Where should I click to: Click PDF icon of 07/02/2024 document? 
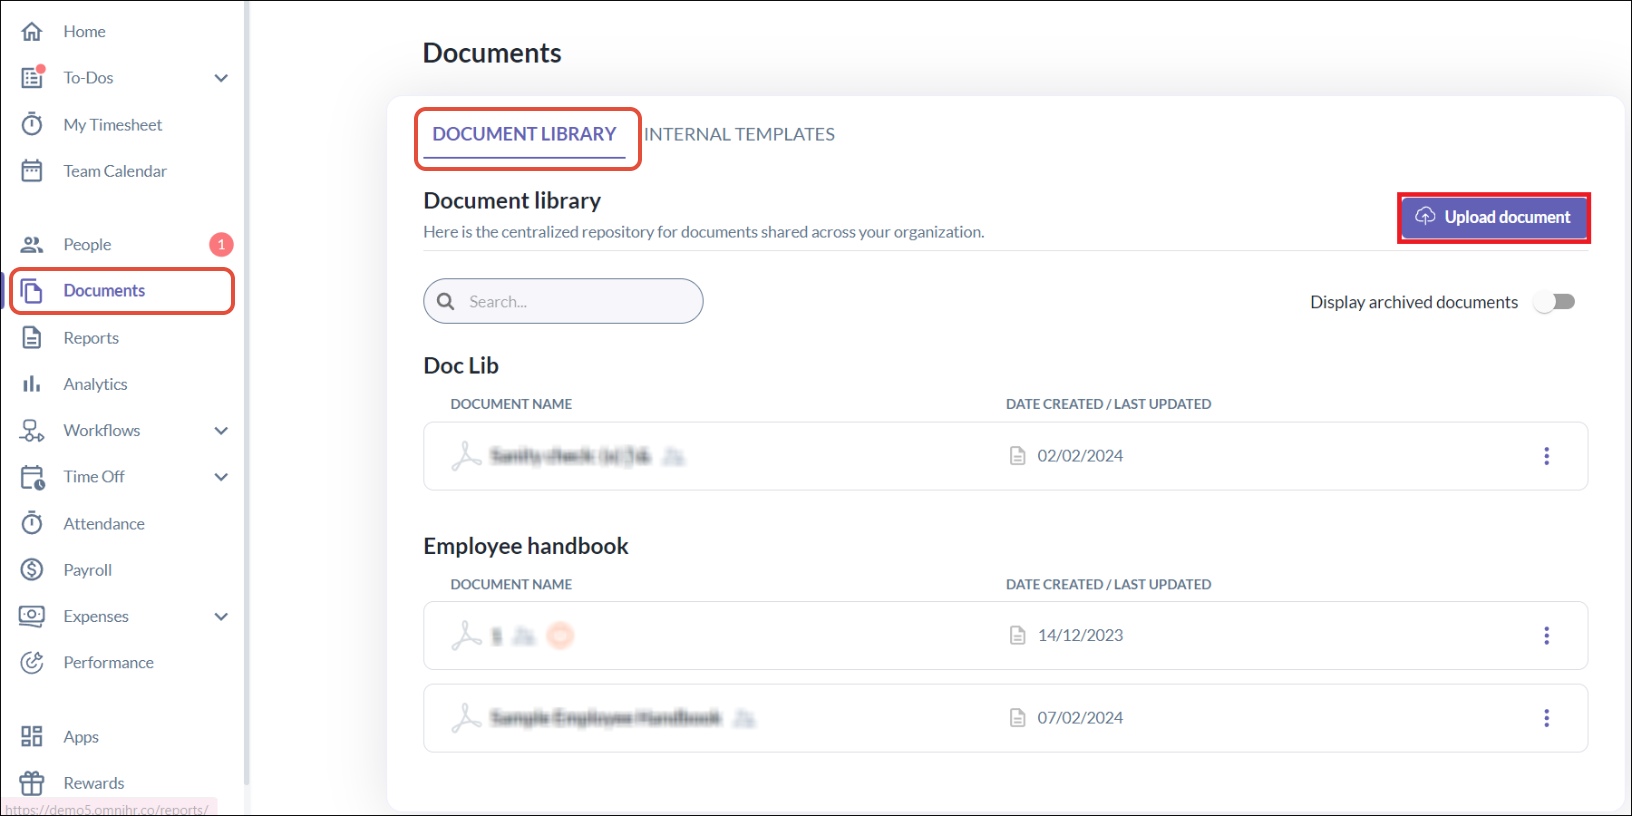click(x=466, y=718)
